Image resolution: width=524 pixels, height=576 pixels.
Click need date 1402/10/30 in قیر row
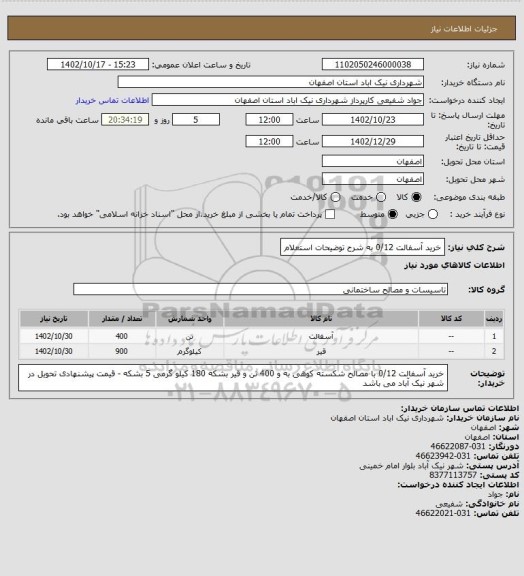54,352
